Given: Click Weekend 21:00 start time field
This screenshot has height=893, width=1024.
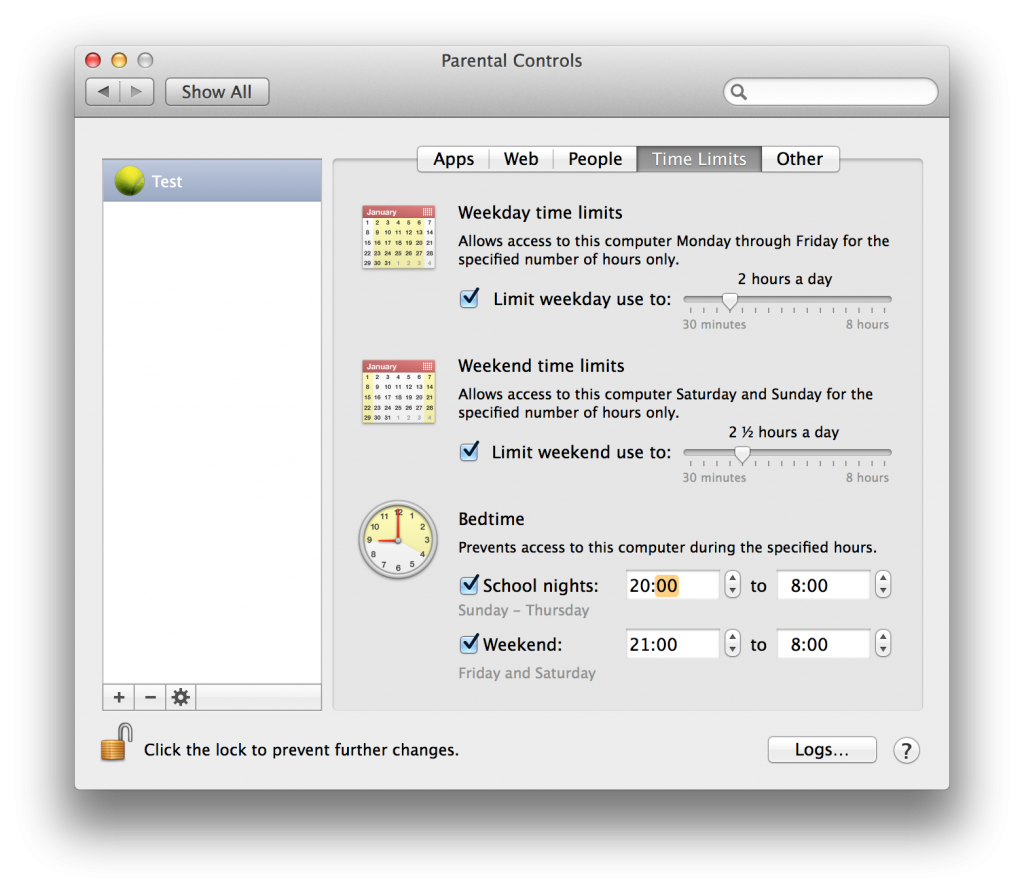Looking at the screenshot, I should click(672, 644).
